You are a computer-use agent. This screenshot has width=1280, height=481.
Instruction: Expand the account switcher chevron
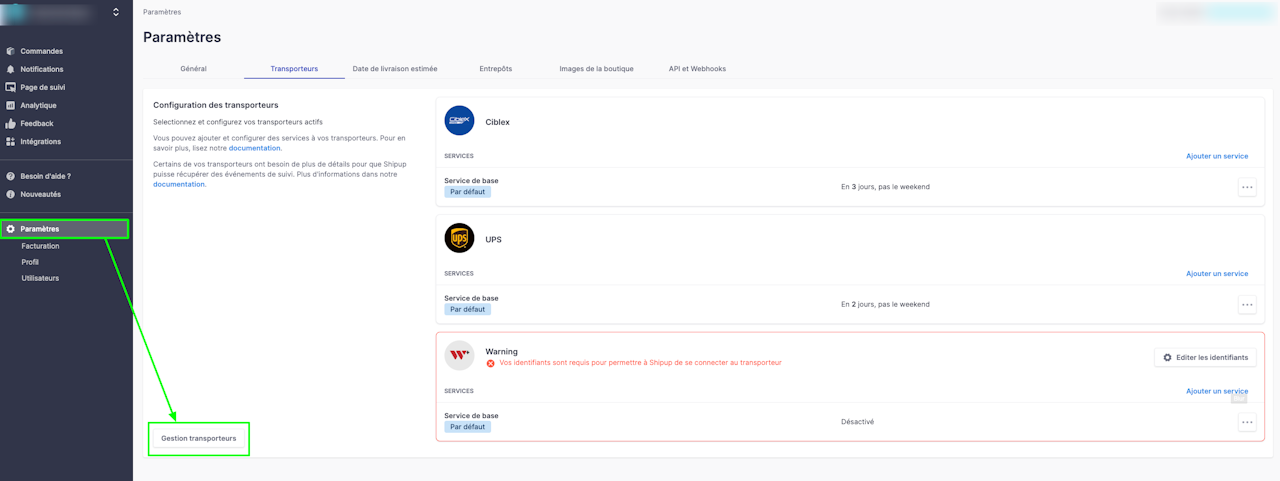116,12
